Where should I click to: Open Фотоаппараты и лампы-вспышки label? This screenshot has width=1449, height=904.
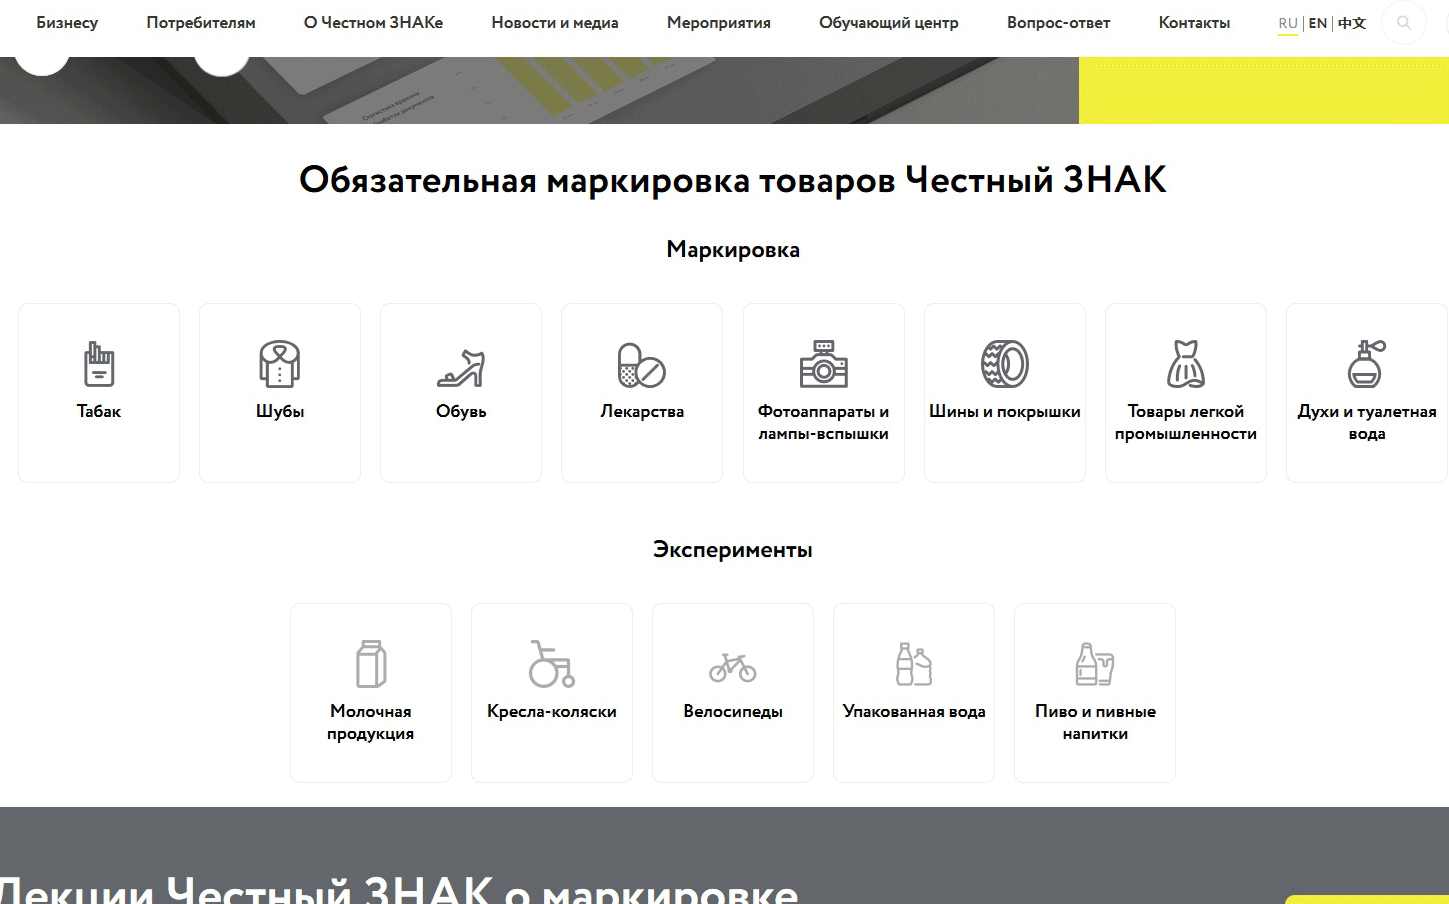[x=824, y=422]
